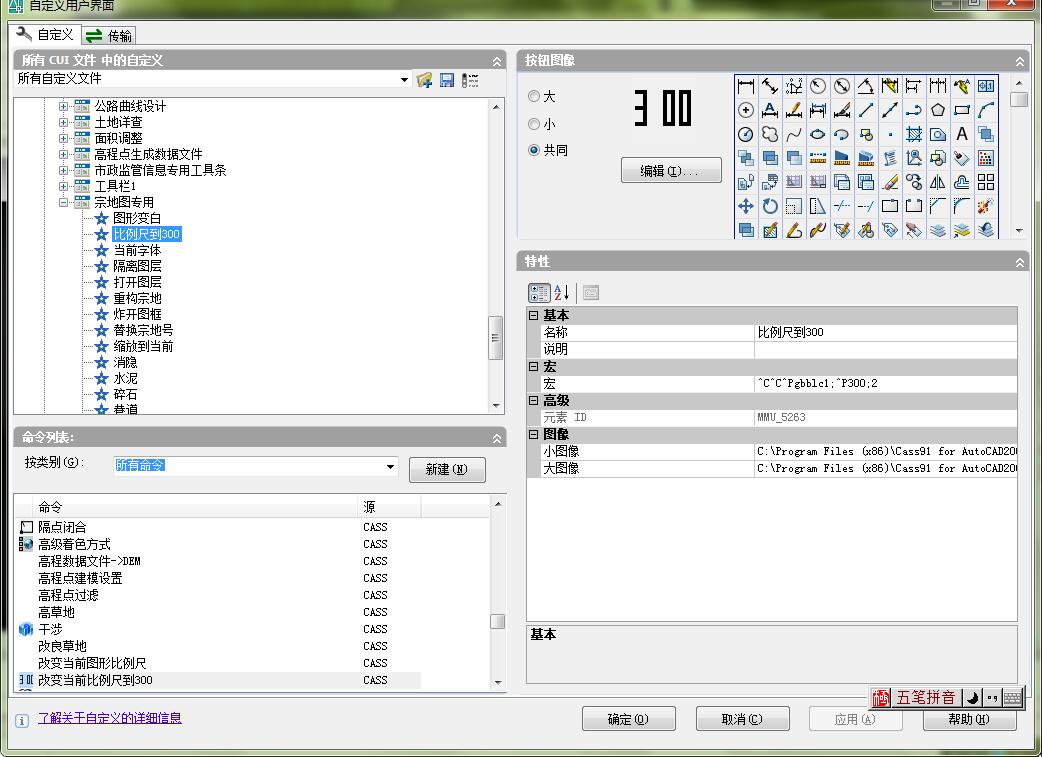Open the 了解关于自定义的详细信息 link
1042x757 pixels.
110,718
